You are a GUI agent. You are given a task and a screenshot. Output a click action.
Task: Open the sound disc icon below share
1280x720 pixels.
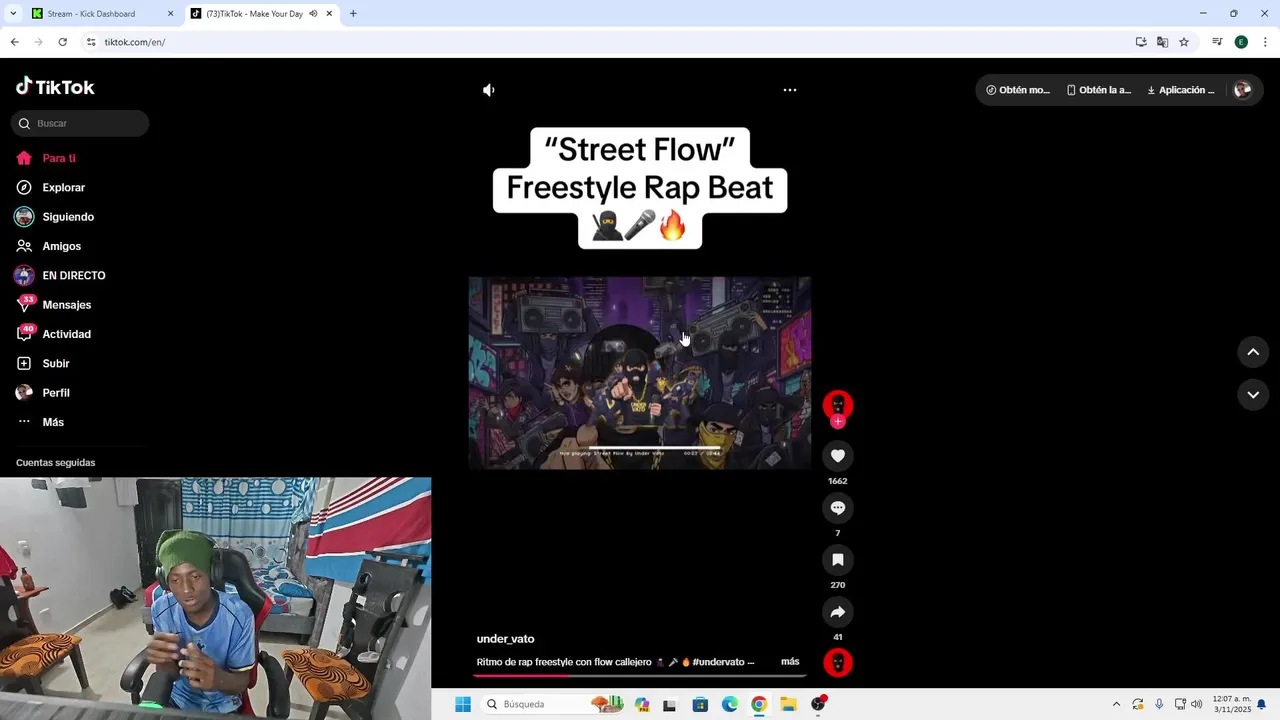838,663
